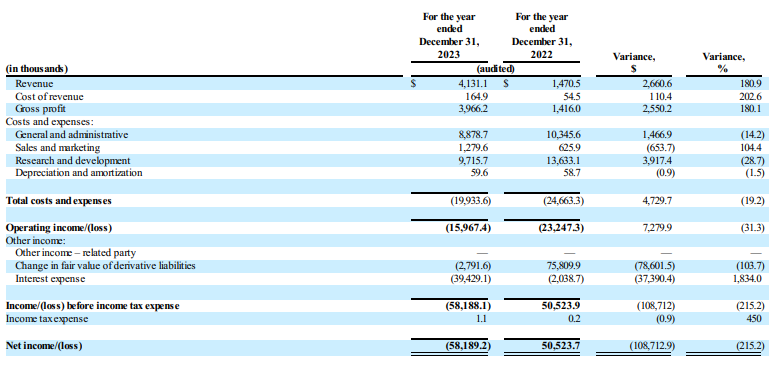
Task: Click the Revenue row label
Action: 34,84
